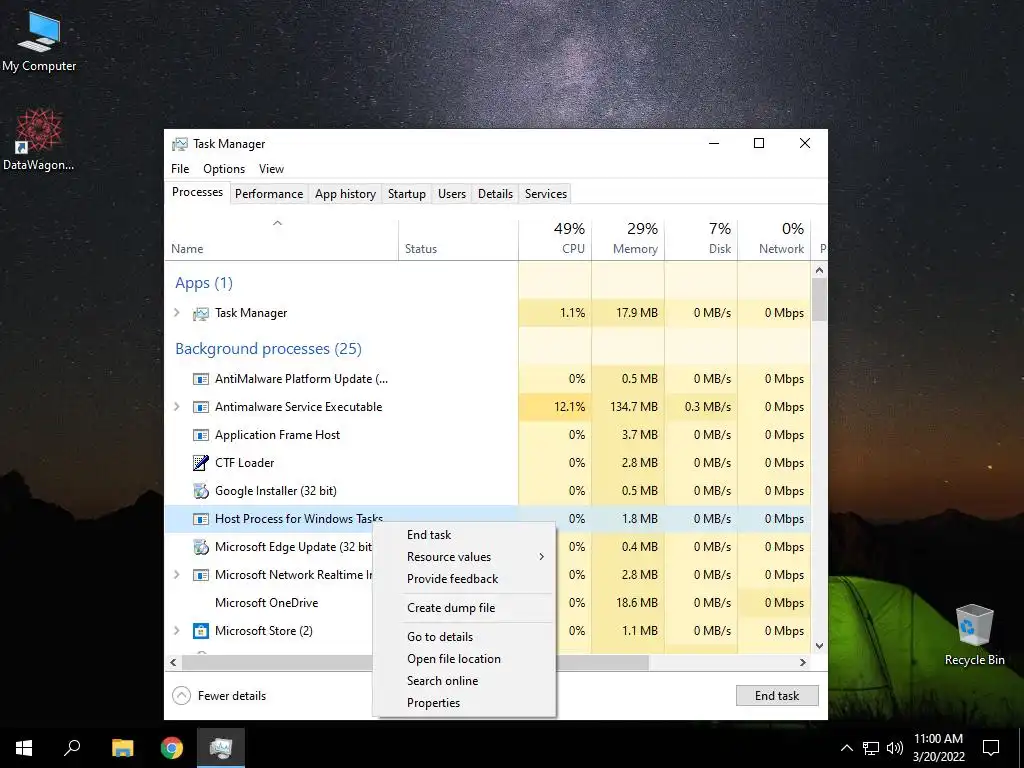Open My Computer desktop icon

pyautogui.click(x=39, y=41)
